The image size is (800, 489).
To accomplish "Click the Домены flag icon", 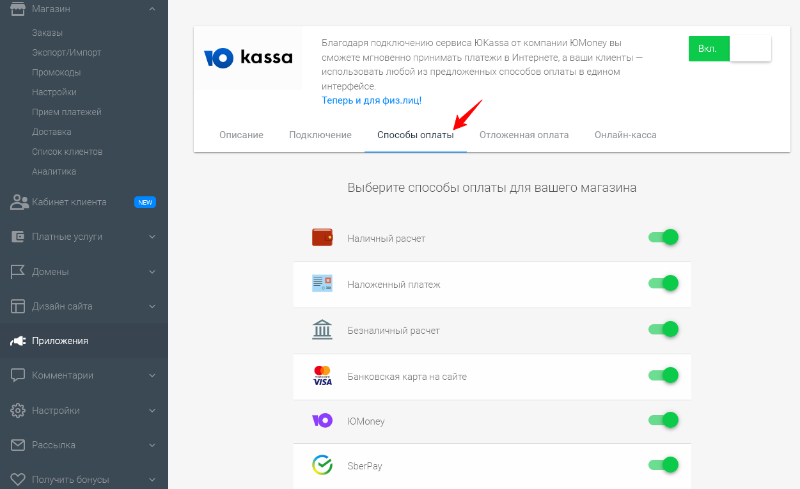I will [18, 272].
